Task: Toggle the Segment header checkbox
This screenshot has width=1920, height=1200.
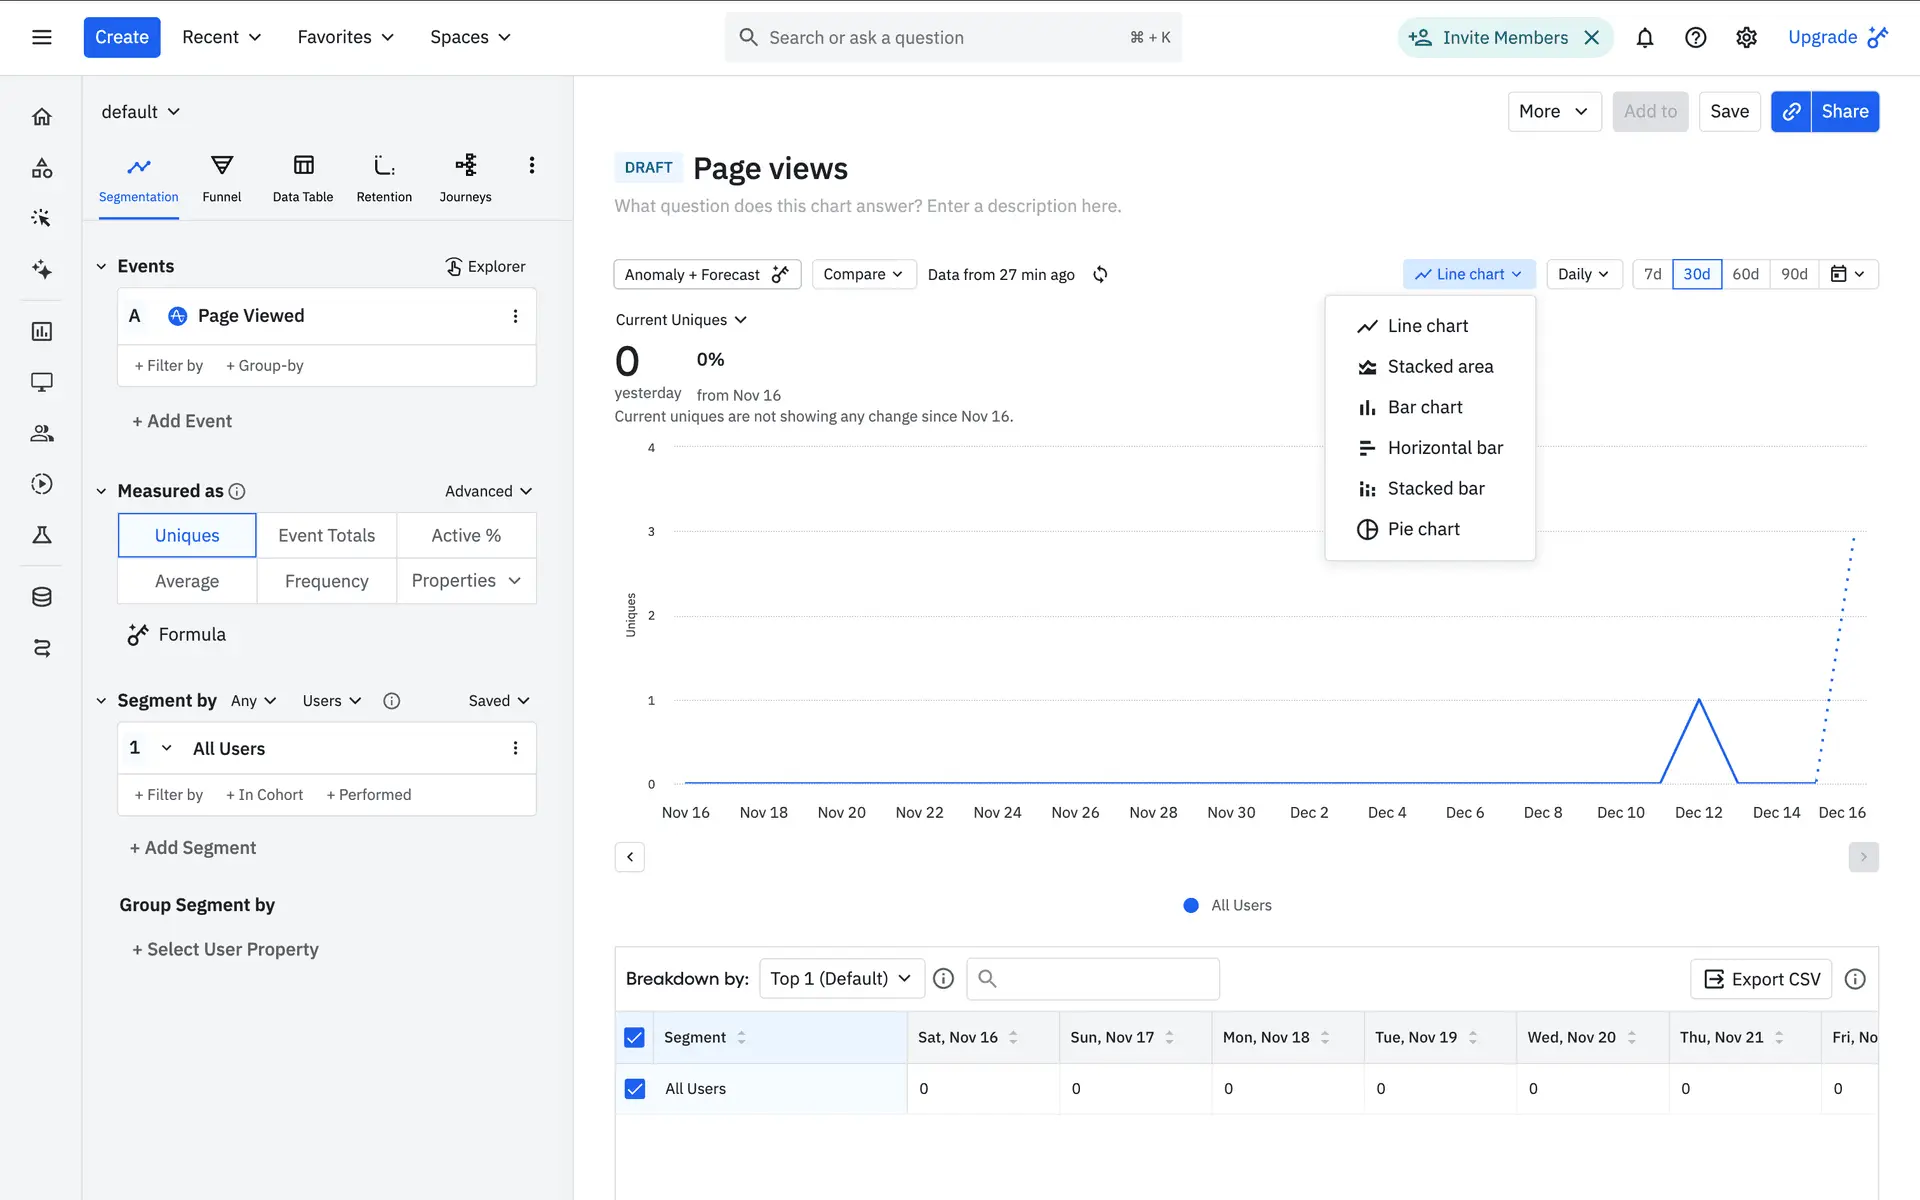Action: [634, 1037]
